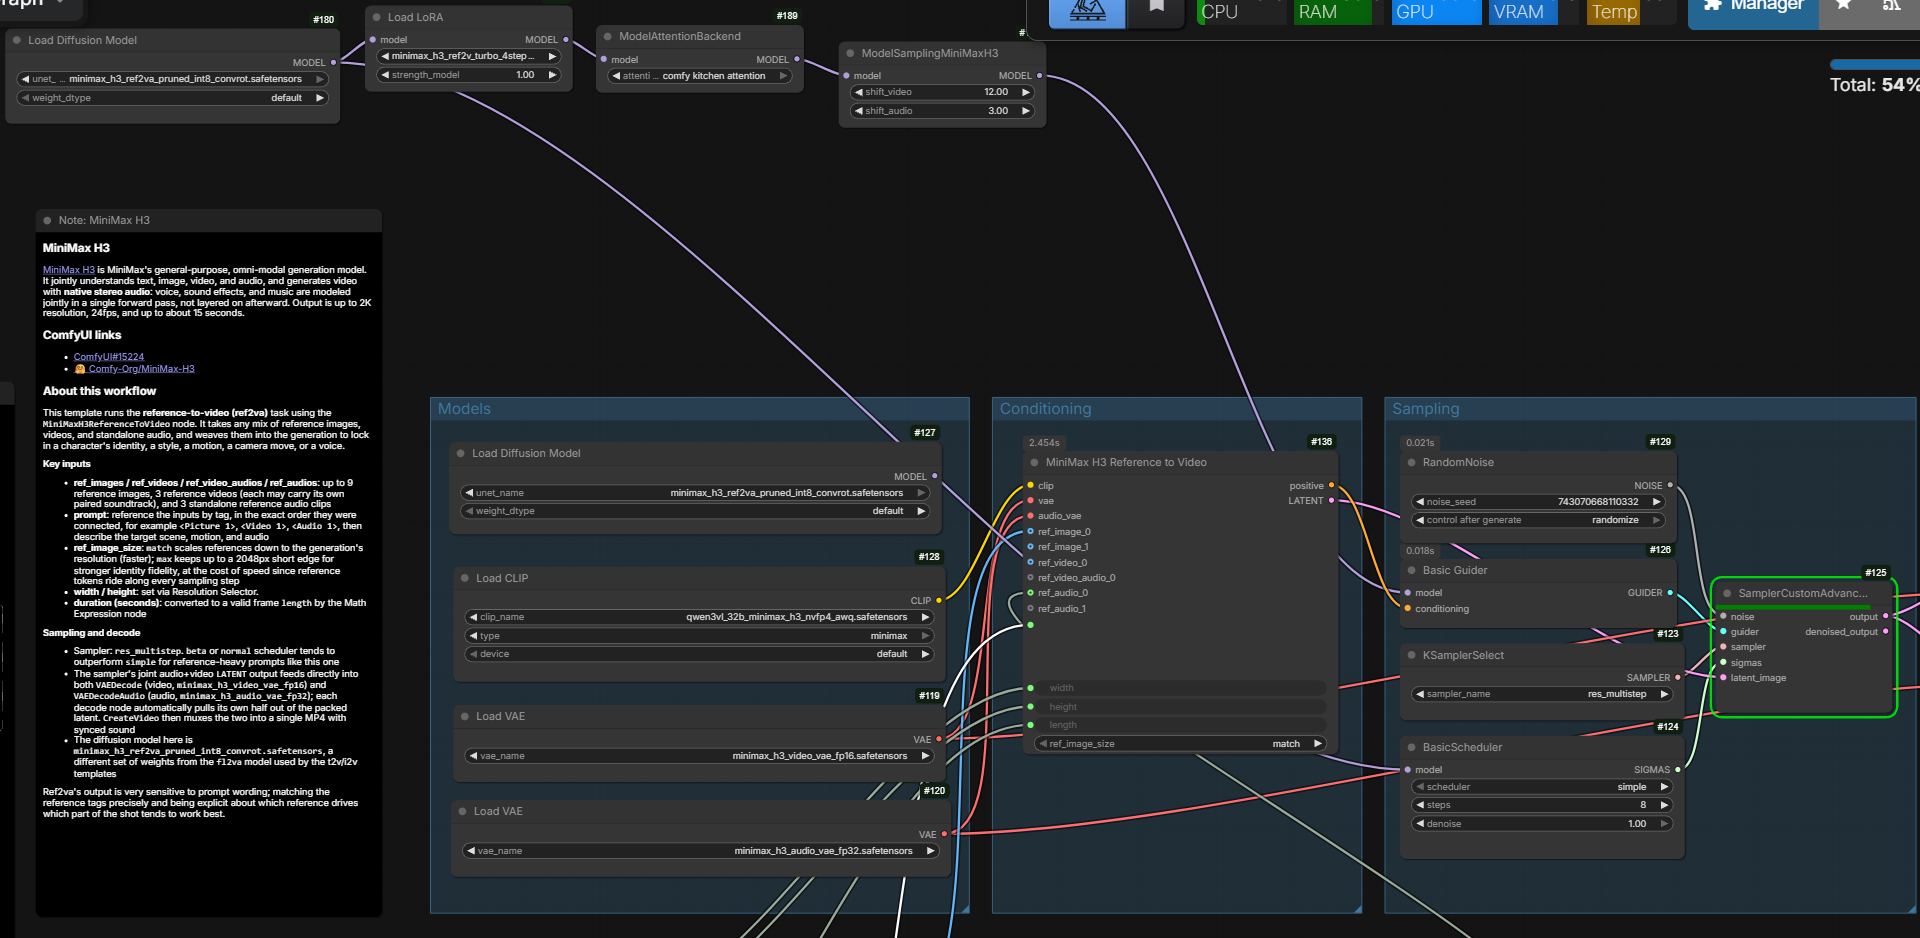Screen dimensions: 1920x938
Task: Select the Sampling group title
Action: click(1426, 409)
